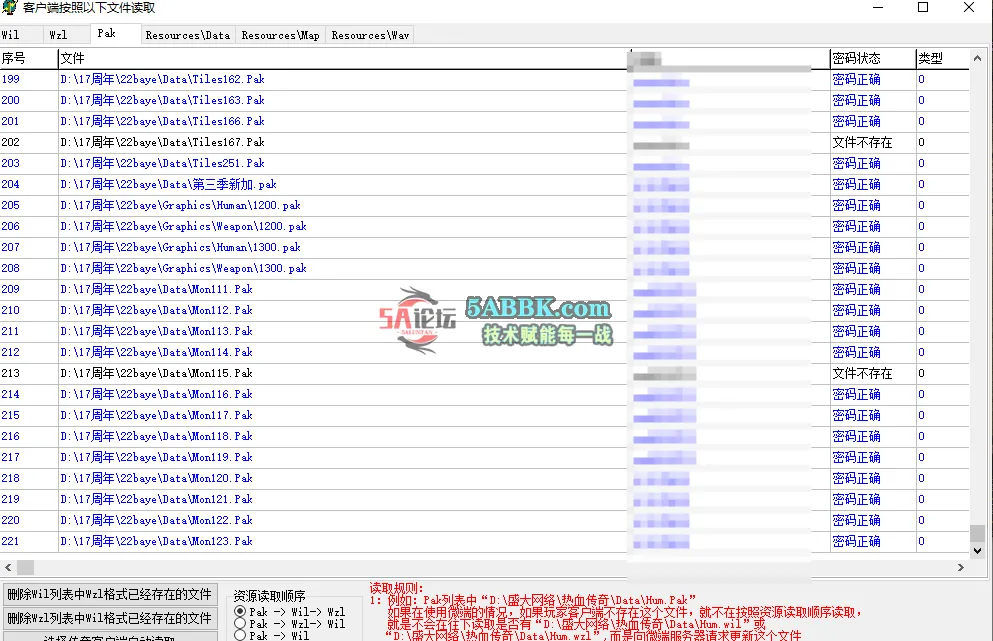Select file row Mon115.Pak
The width and height of the screenshot is (993, 641).
(x=484, y=373)
